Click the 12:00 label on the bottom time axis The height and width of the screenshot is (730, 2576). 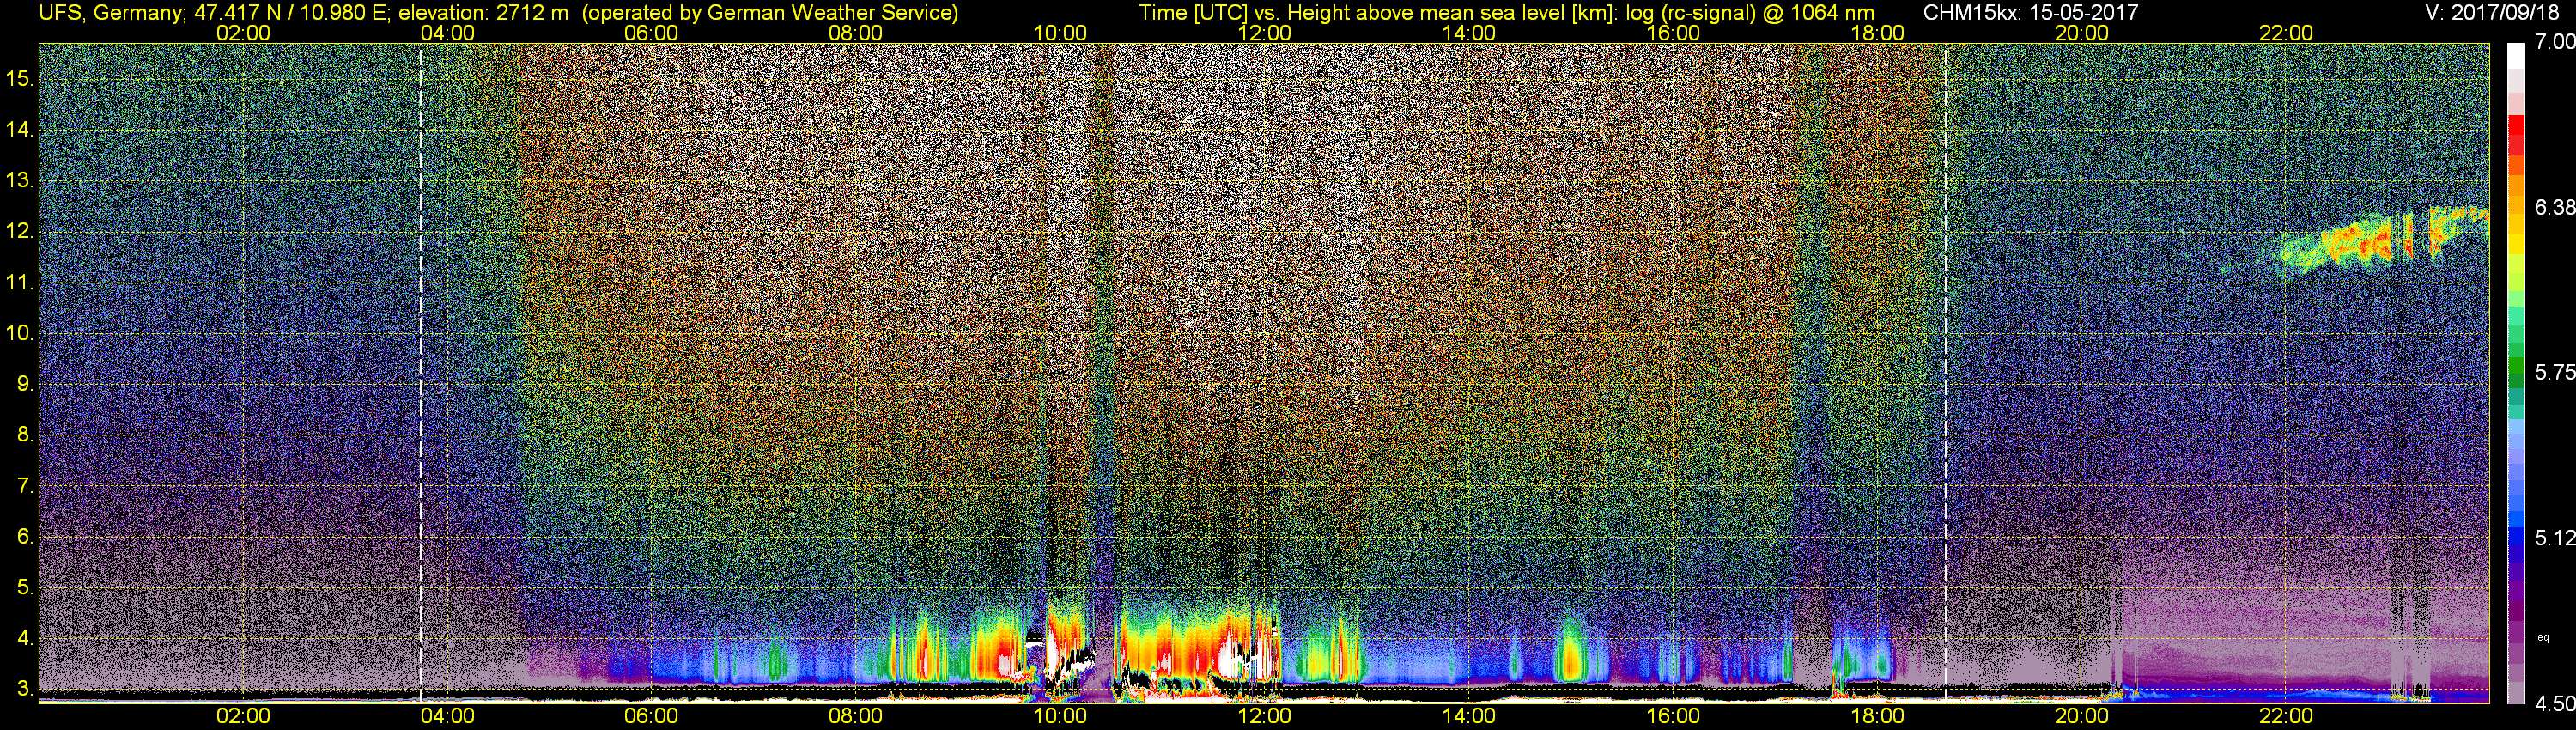tap(1264, 716)
